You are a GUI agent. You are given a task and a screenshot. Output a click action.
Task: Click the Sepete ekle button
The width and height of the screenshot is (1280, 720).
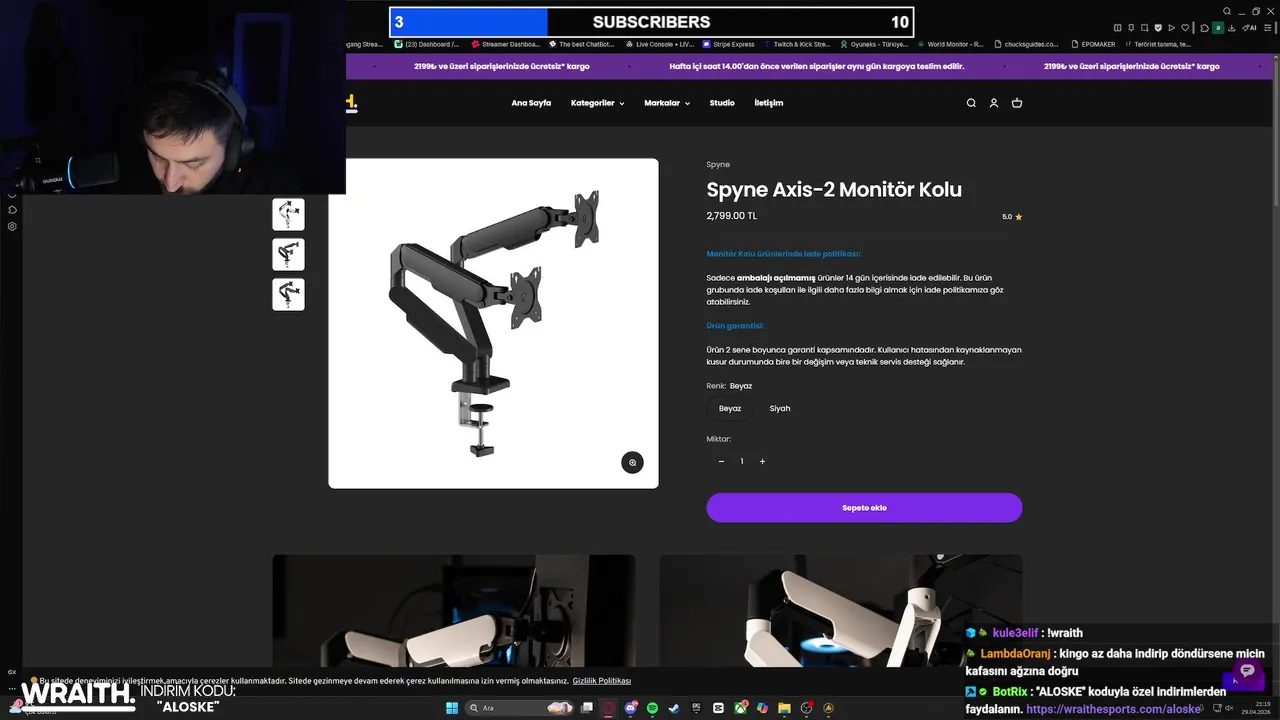(x=864, y=507)
